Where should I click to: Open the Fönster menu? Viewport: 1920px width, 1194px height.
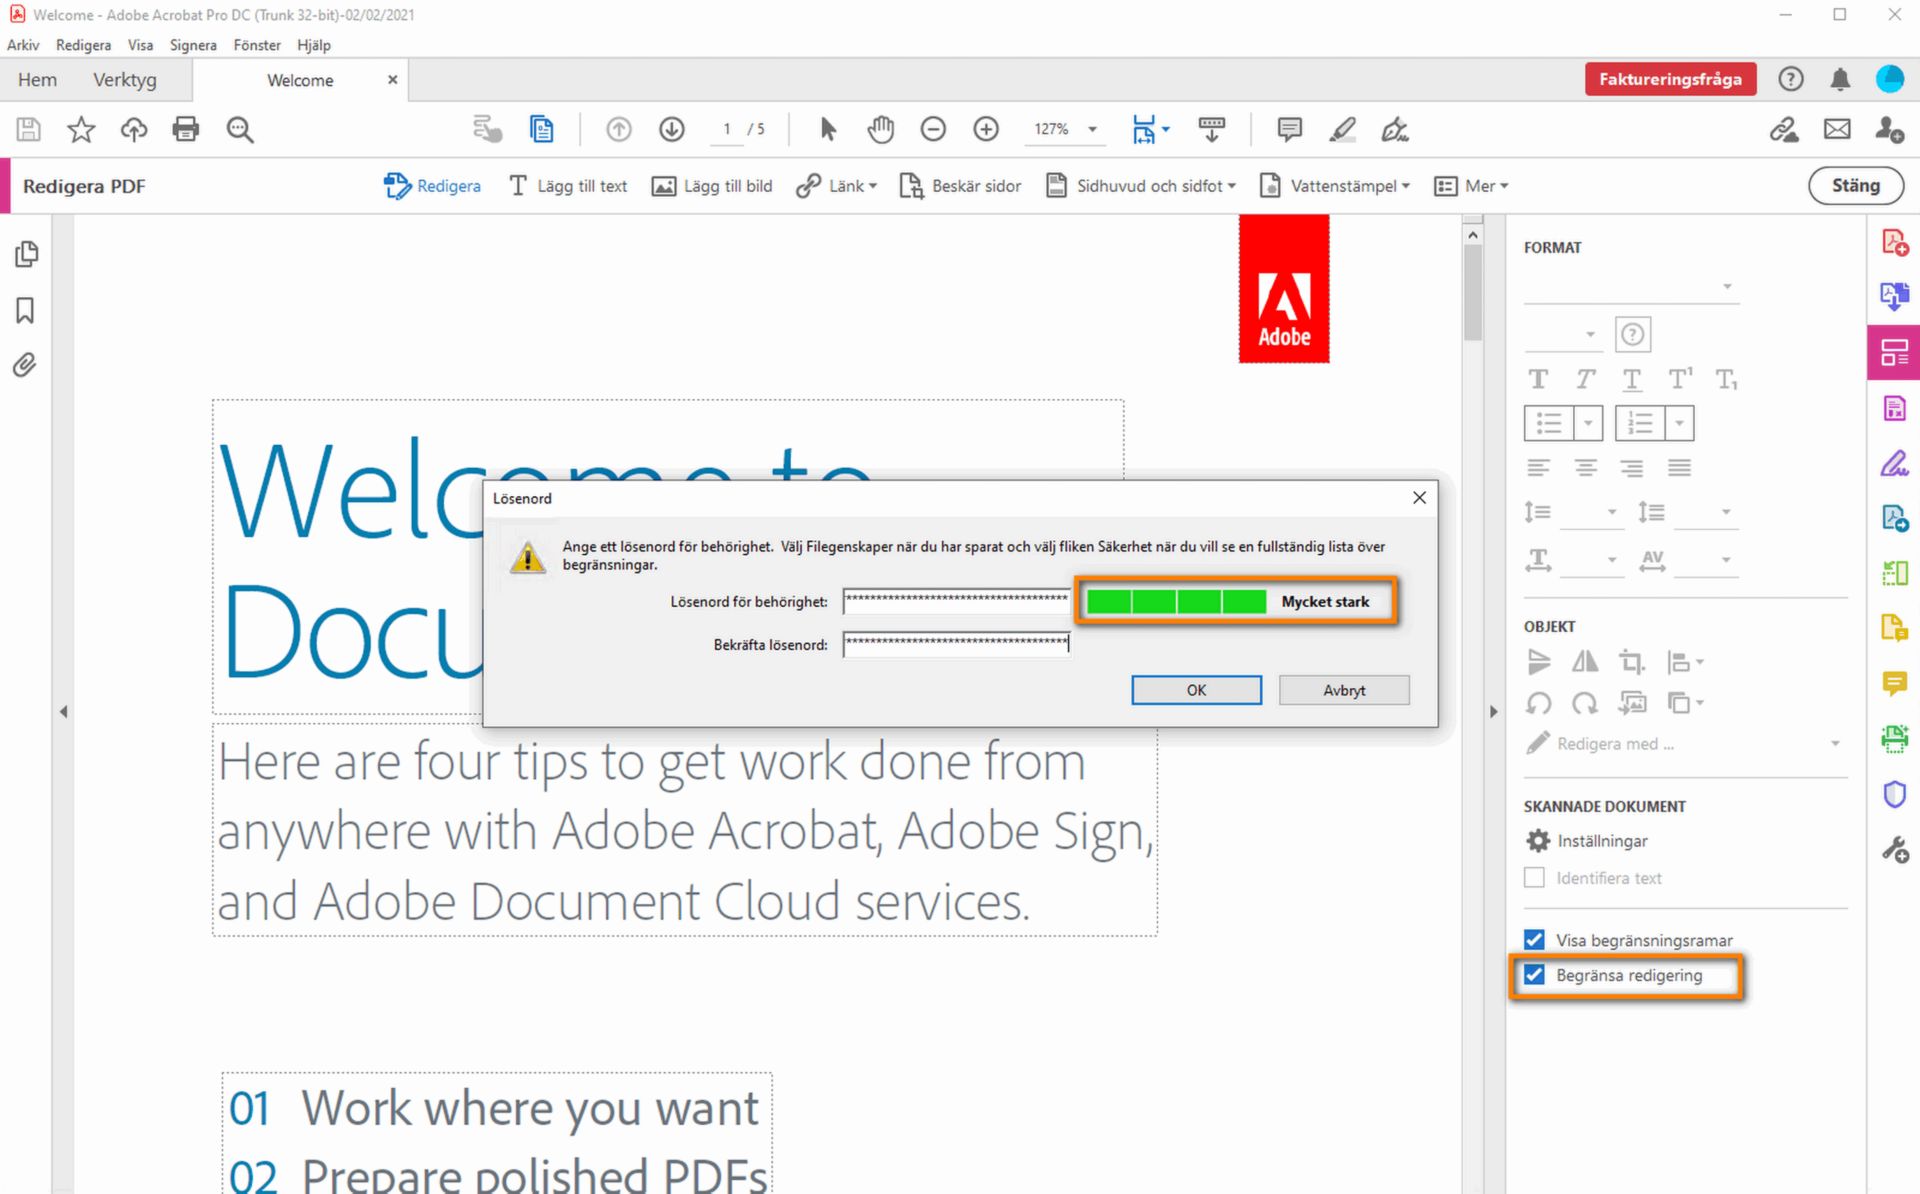click(x=257, y=45)
